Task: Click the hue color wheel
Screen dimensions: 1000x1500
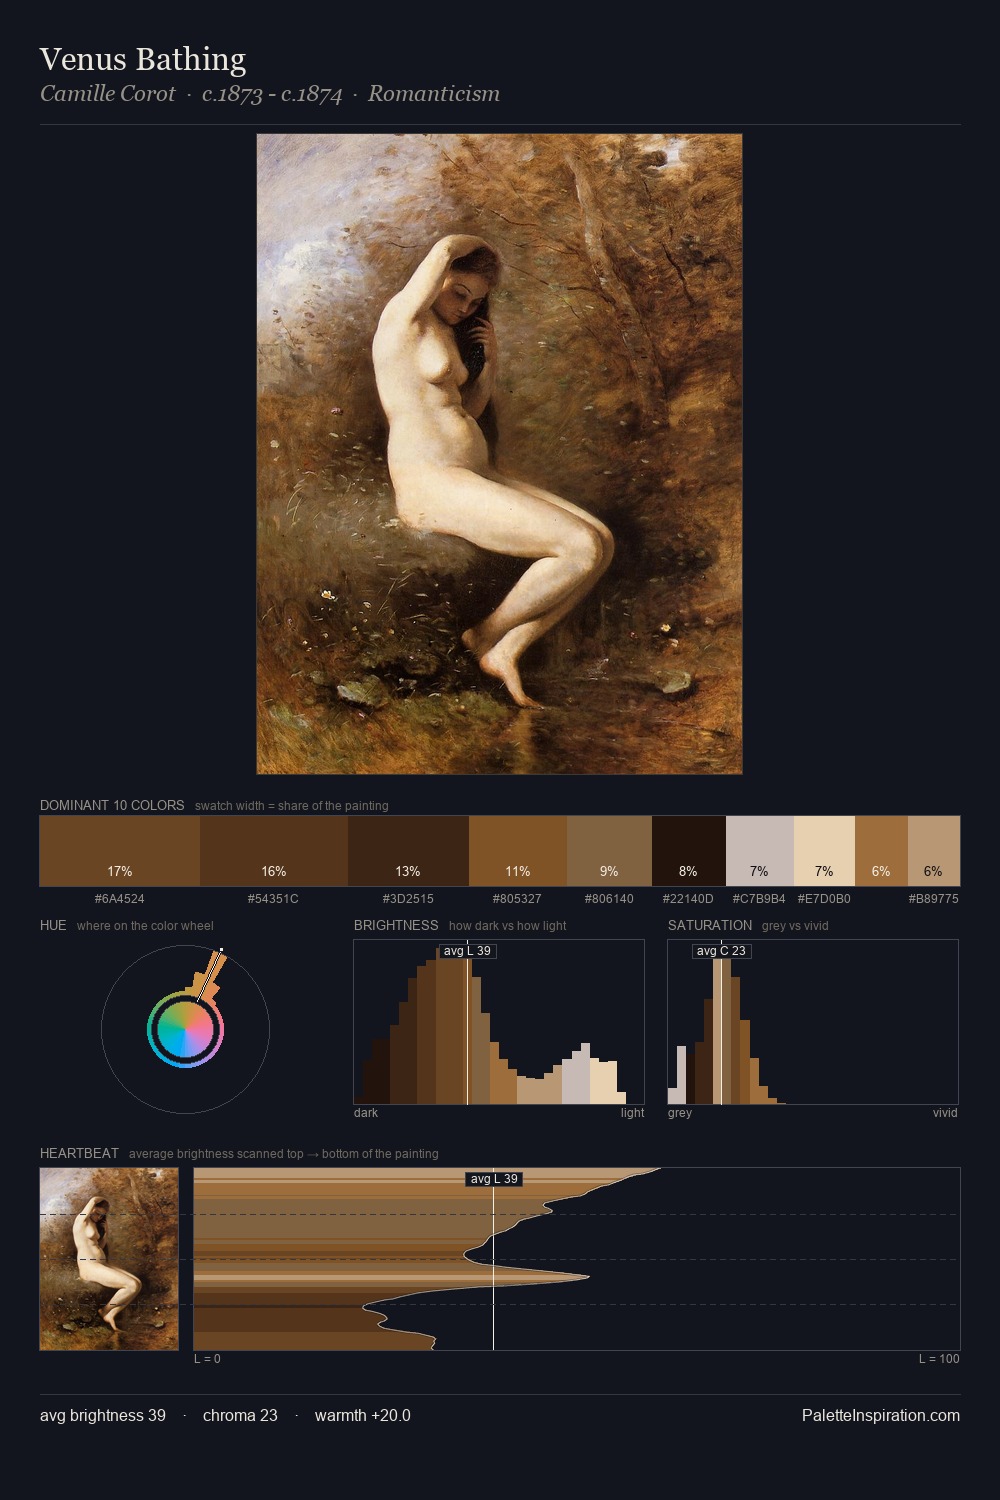Action: [x=185, y=1029]
